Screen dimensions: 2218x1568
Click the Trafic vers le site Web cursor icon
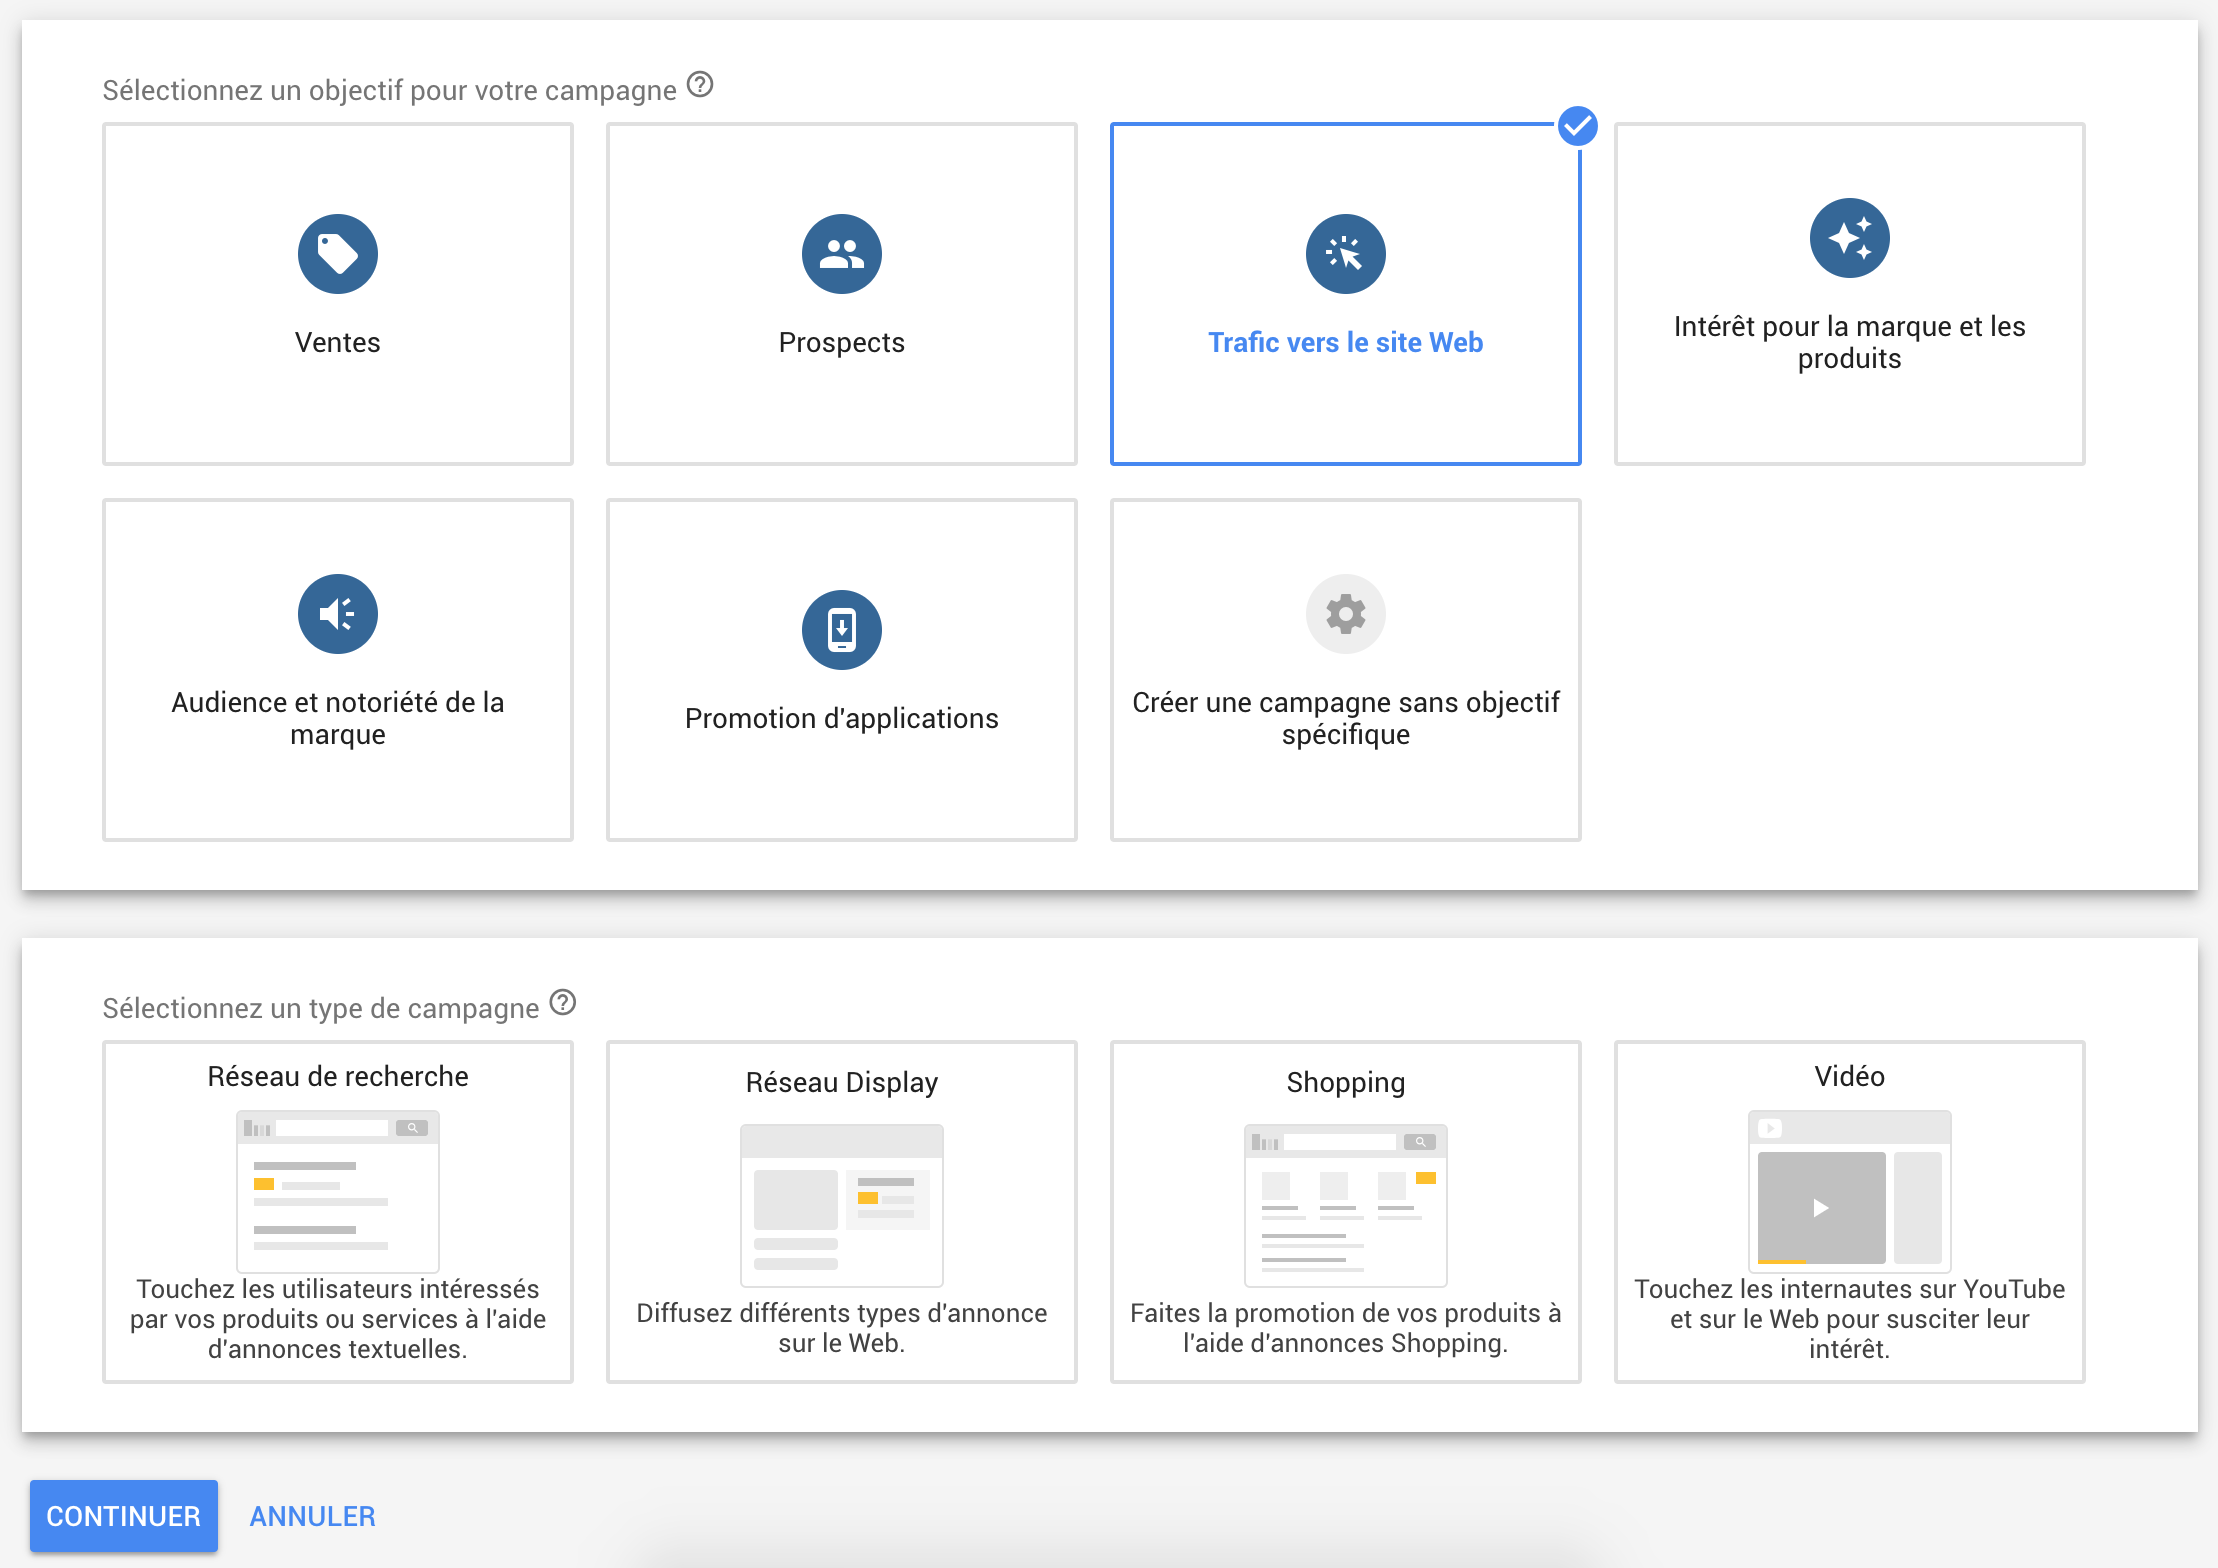pos(1345,254)
